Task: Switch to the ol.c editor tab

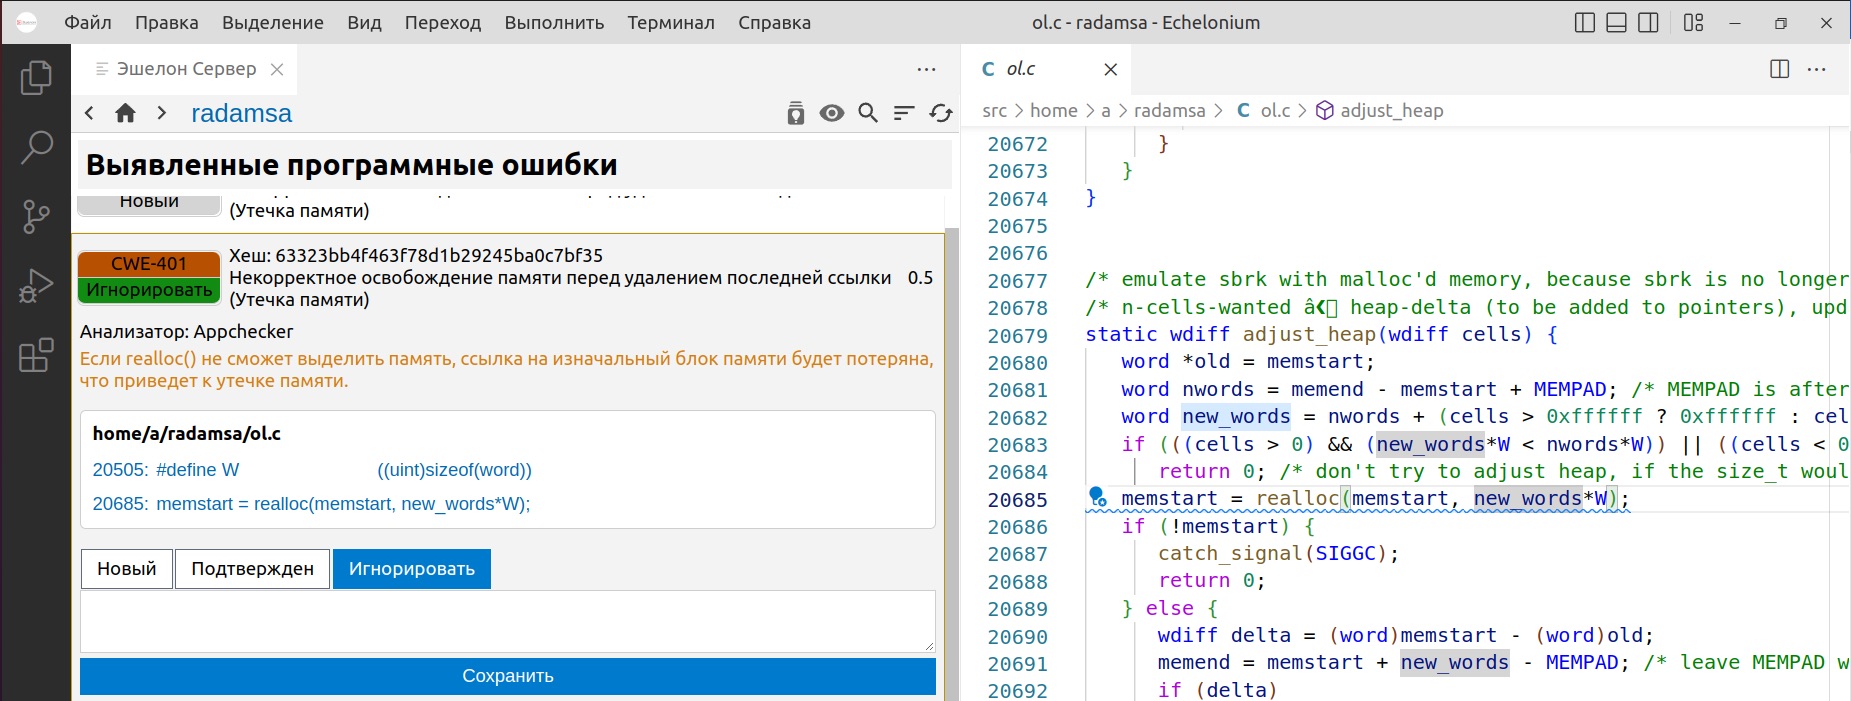Action: (x=1020, y=69)
